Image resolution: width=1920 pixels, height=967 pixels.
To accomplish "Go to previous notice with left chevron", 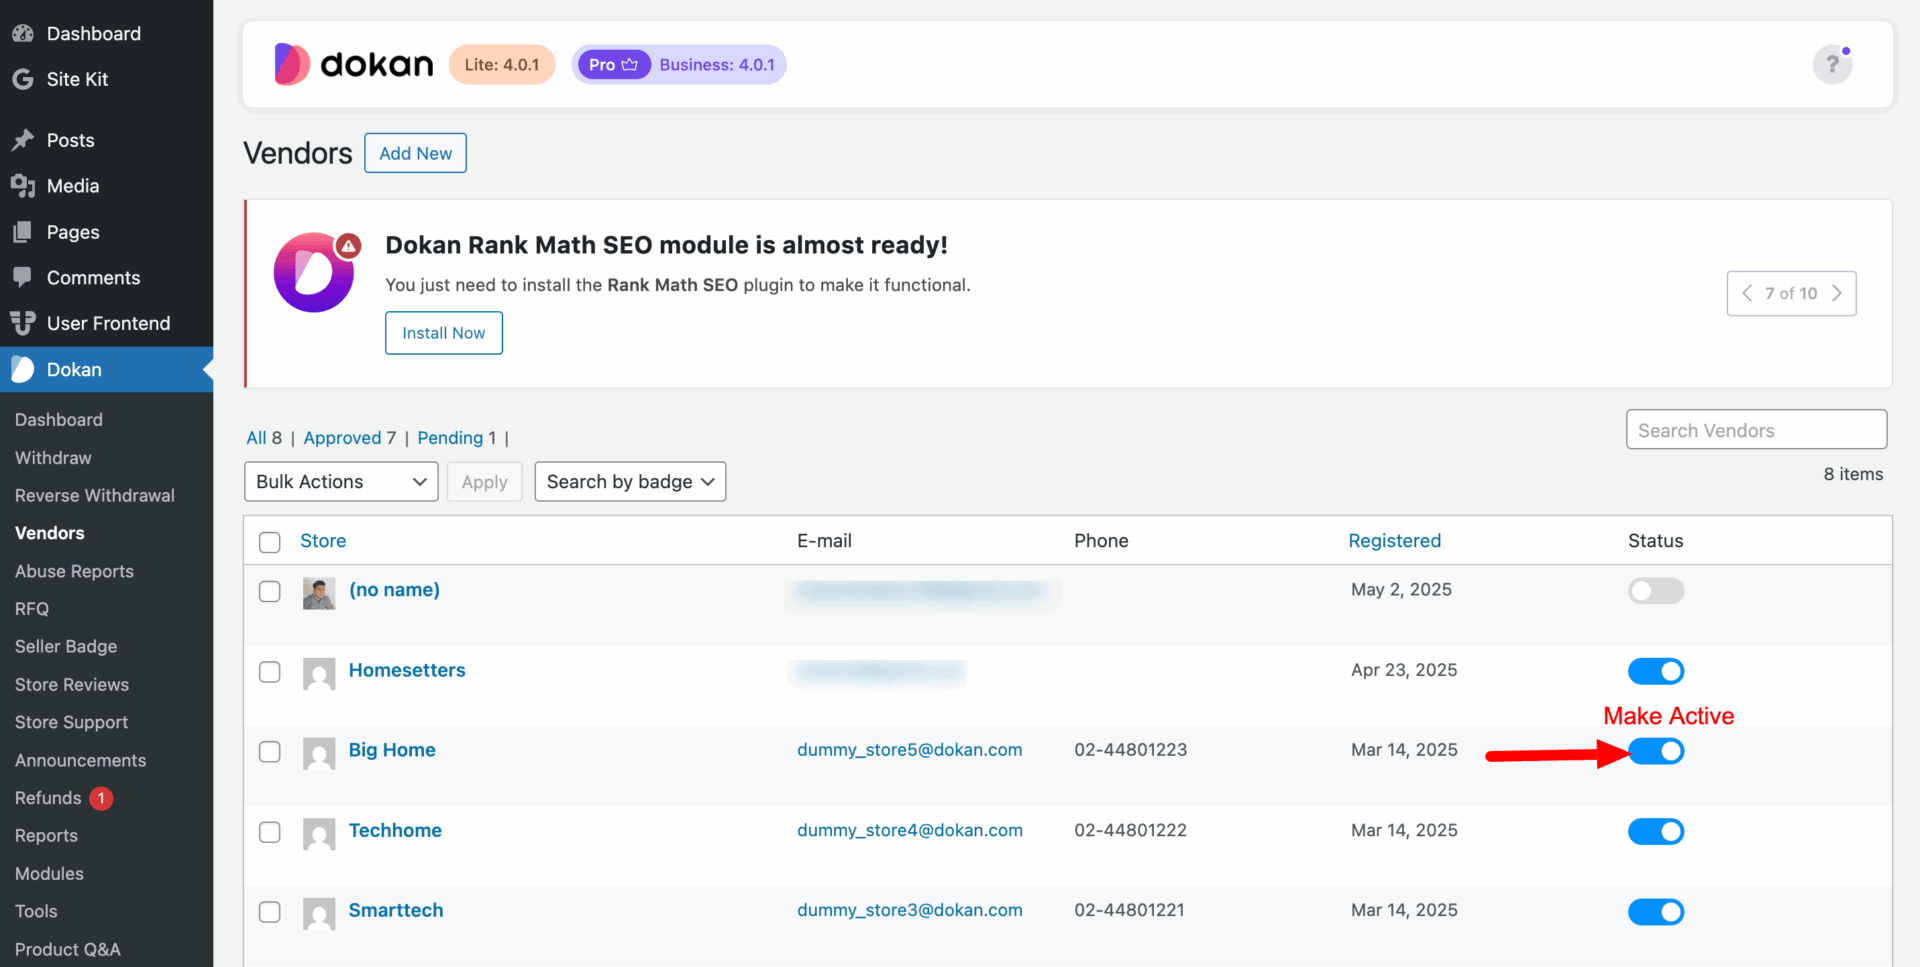I will [1747, 293].
